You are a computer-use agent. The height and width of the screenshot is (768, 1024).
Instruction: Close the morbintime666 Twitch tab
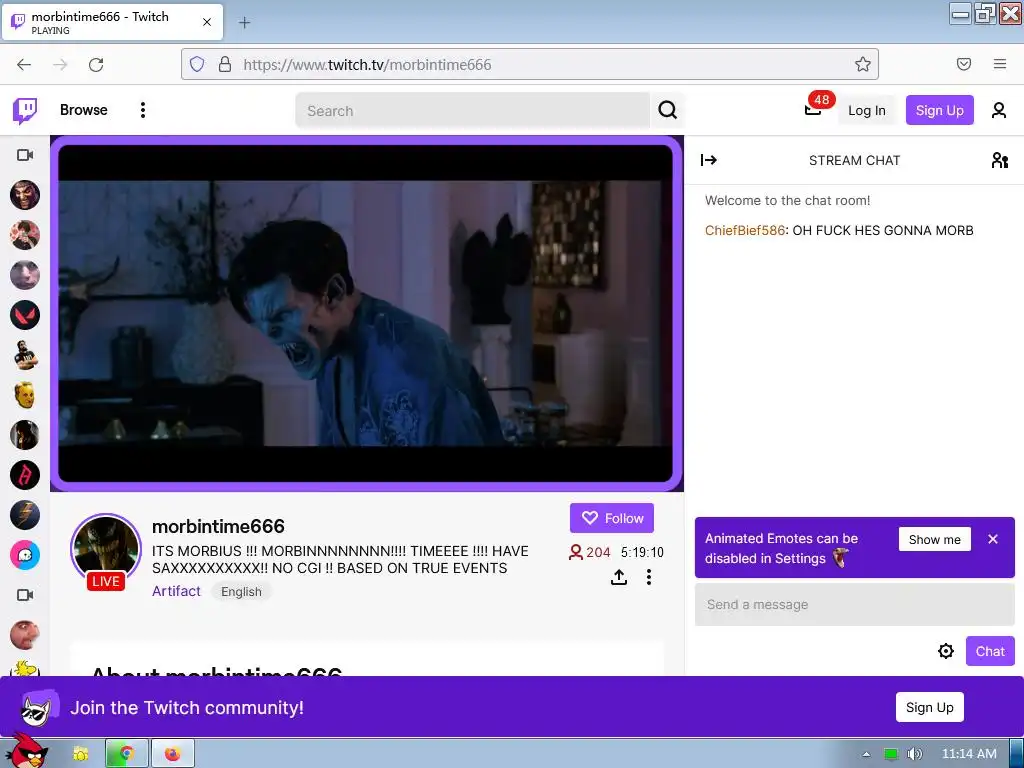coord(207,22)
